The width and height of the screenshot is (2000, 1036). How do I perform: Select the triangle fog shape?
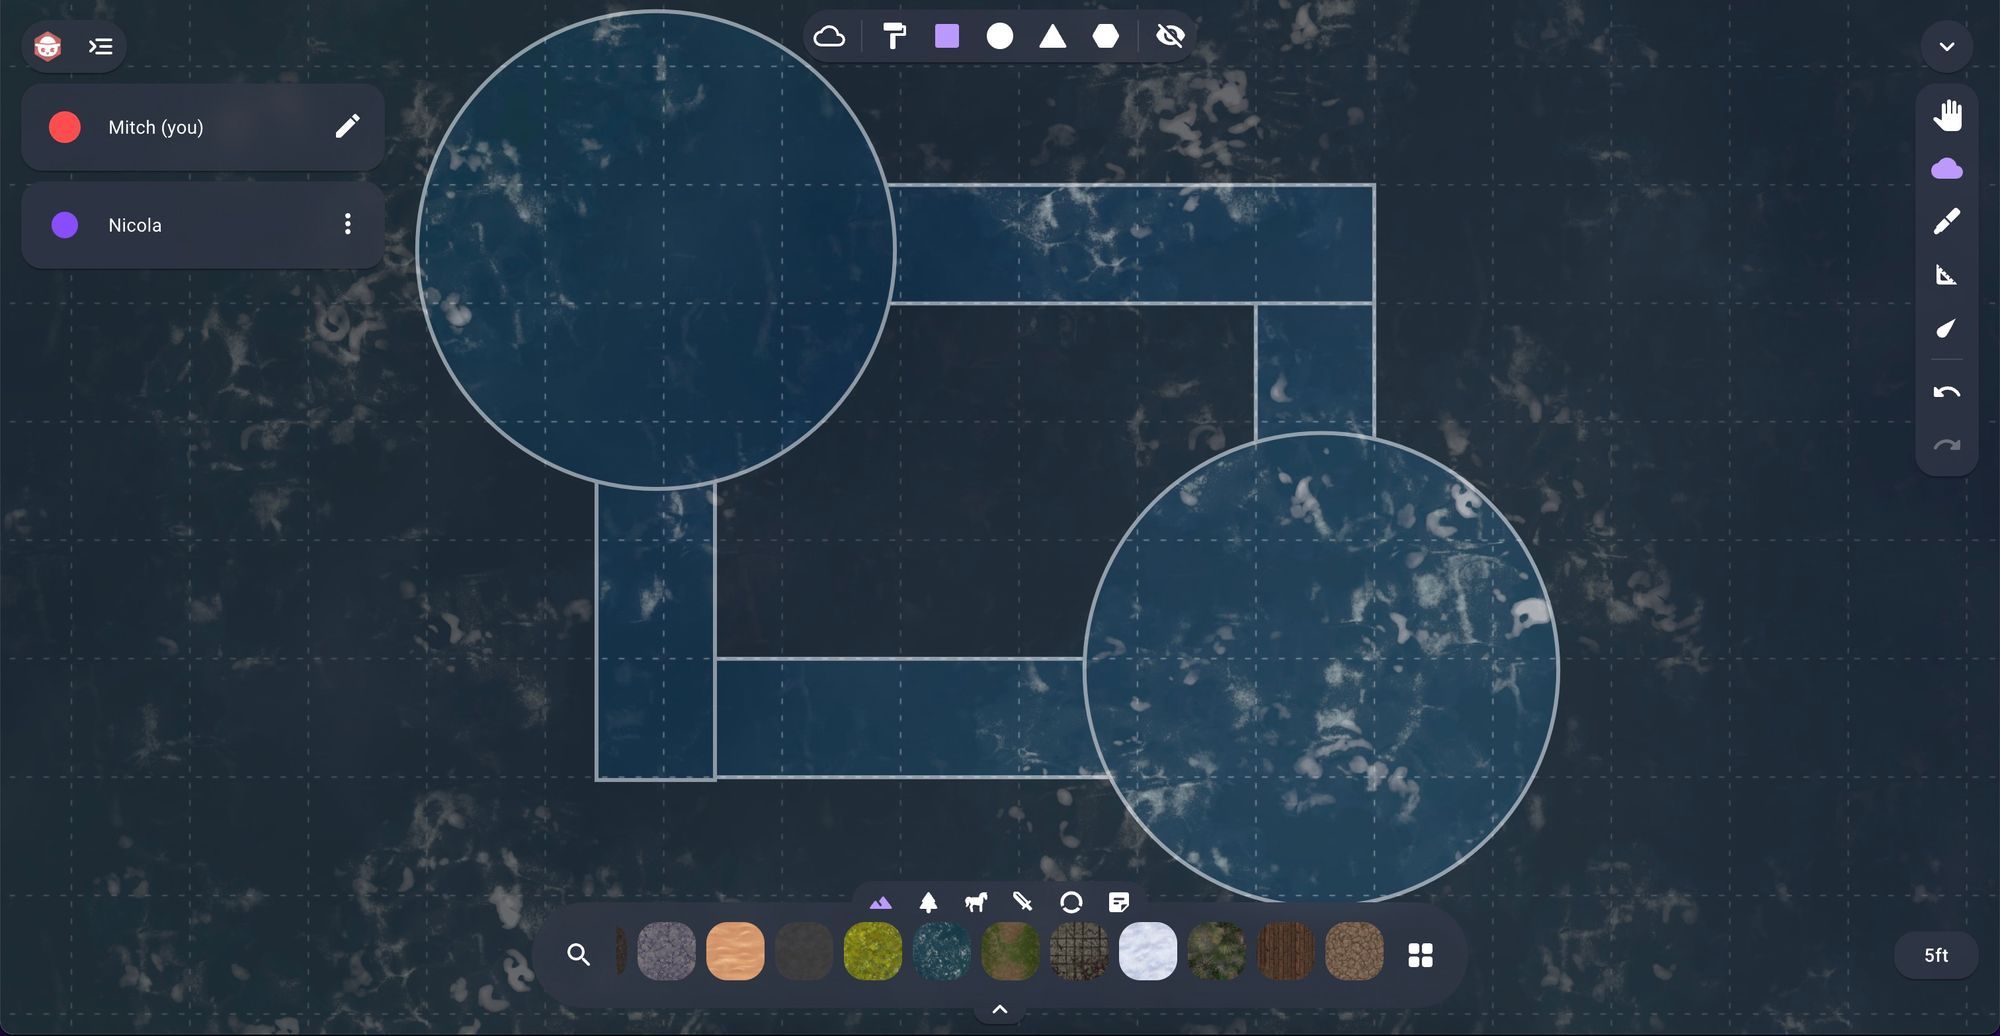click(1052, 37)
